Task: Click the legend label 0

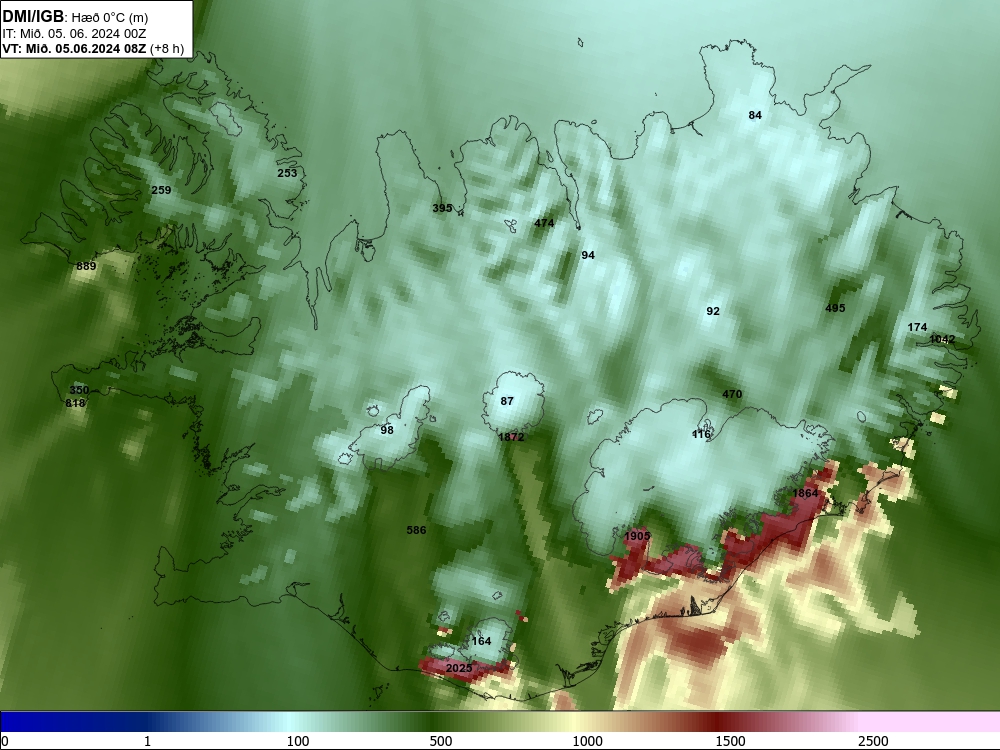Action: click(x=6, y=741)
